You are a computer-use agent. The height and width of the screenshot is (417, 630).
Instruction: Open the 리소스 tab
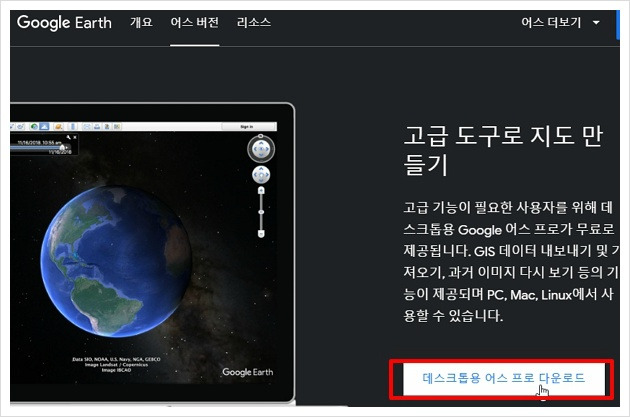pos(254,22)
